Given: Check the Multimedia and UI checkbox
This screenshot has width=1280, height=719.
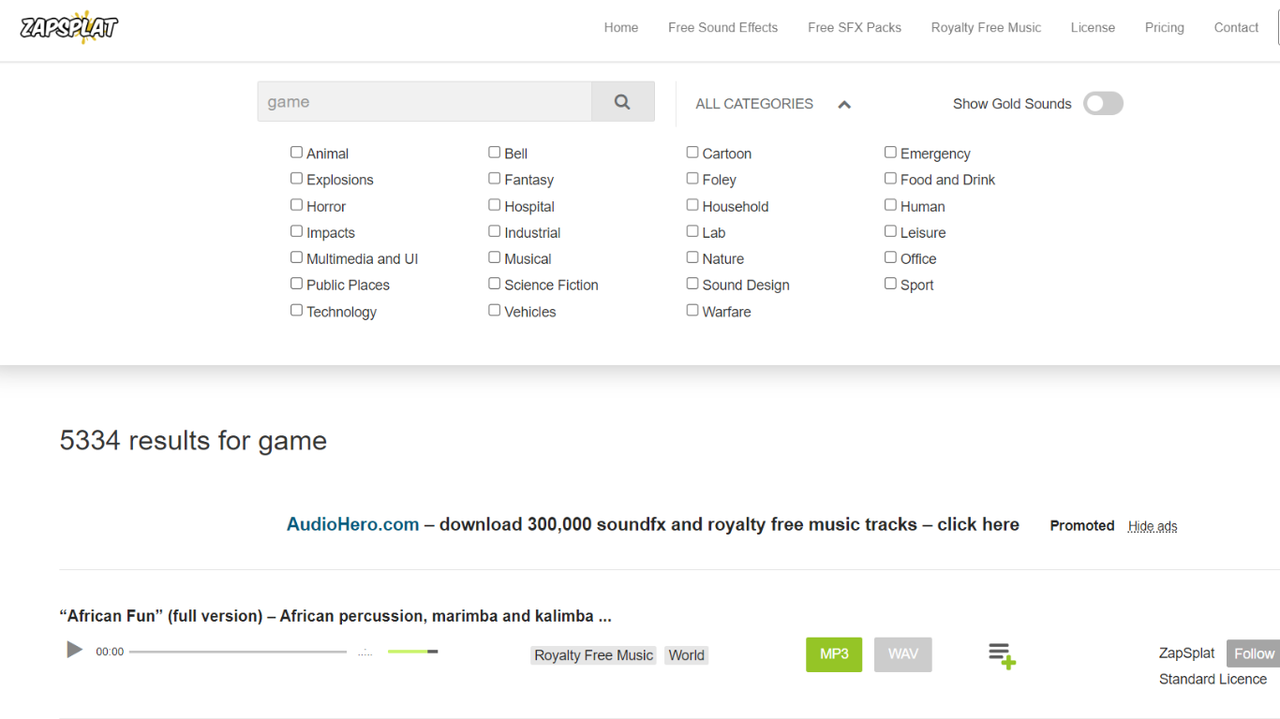Looking at the screenshot, I should 297,257.
